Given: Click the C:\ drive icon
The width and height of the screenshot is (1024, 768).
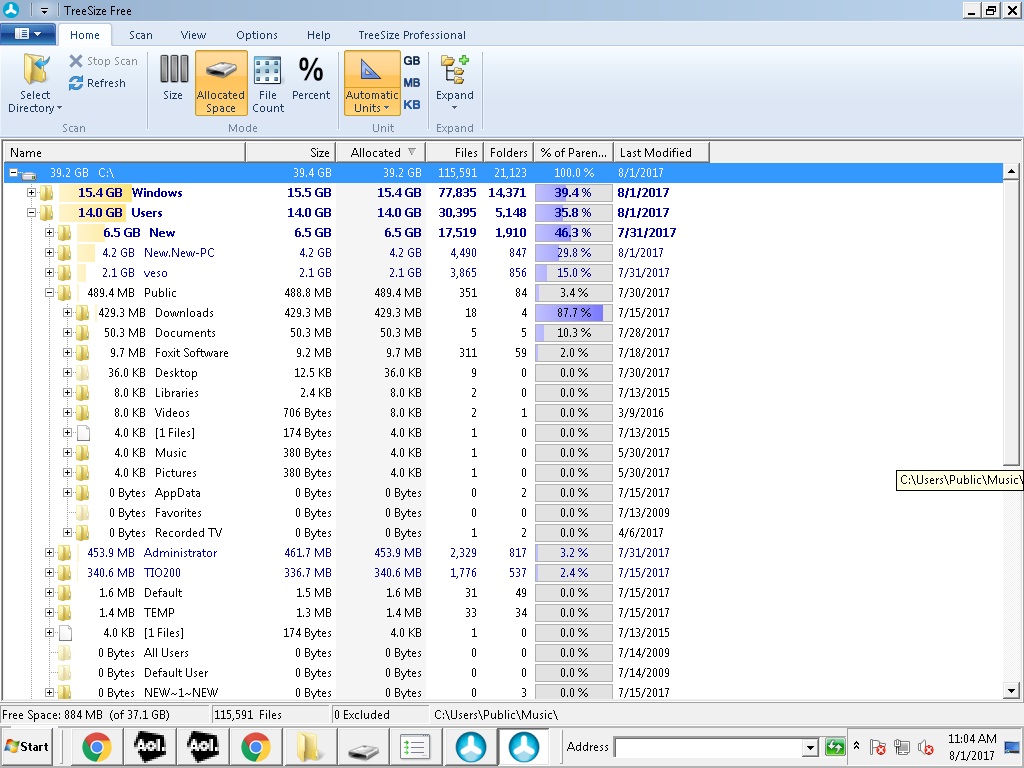Looking at the screenshot, I should 27,174.
